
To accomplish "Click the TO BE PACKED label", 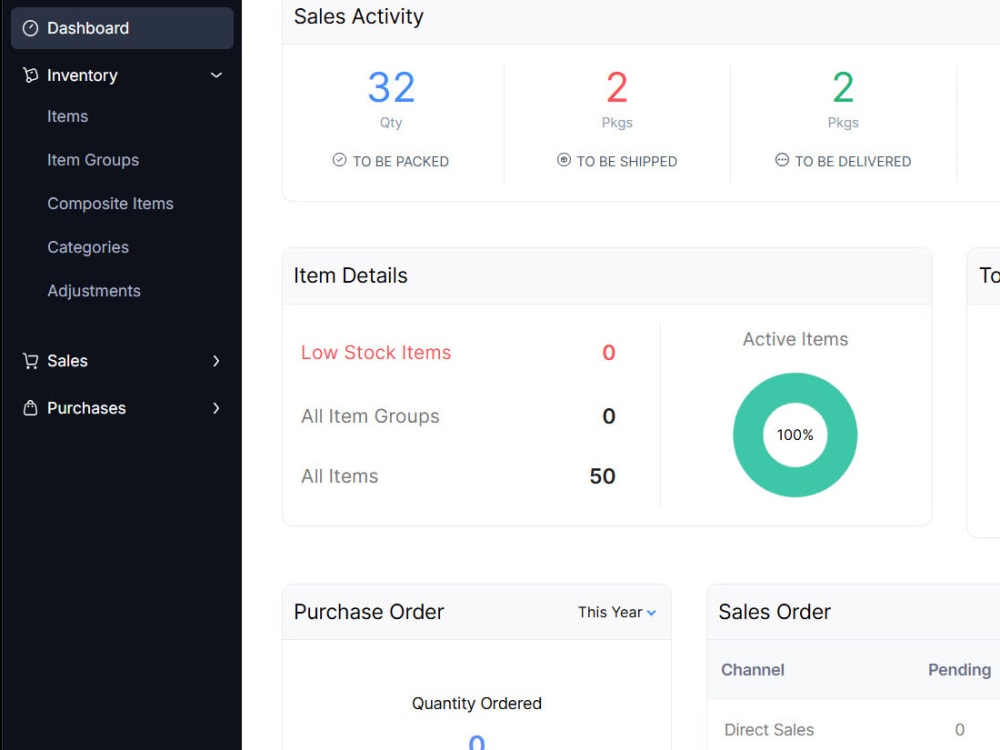I will [x=401, y=162].
